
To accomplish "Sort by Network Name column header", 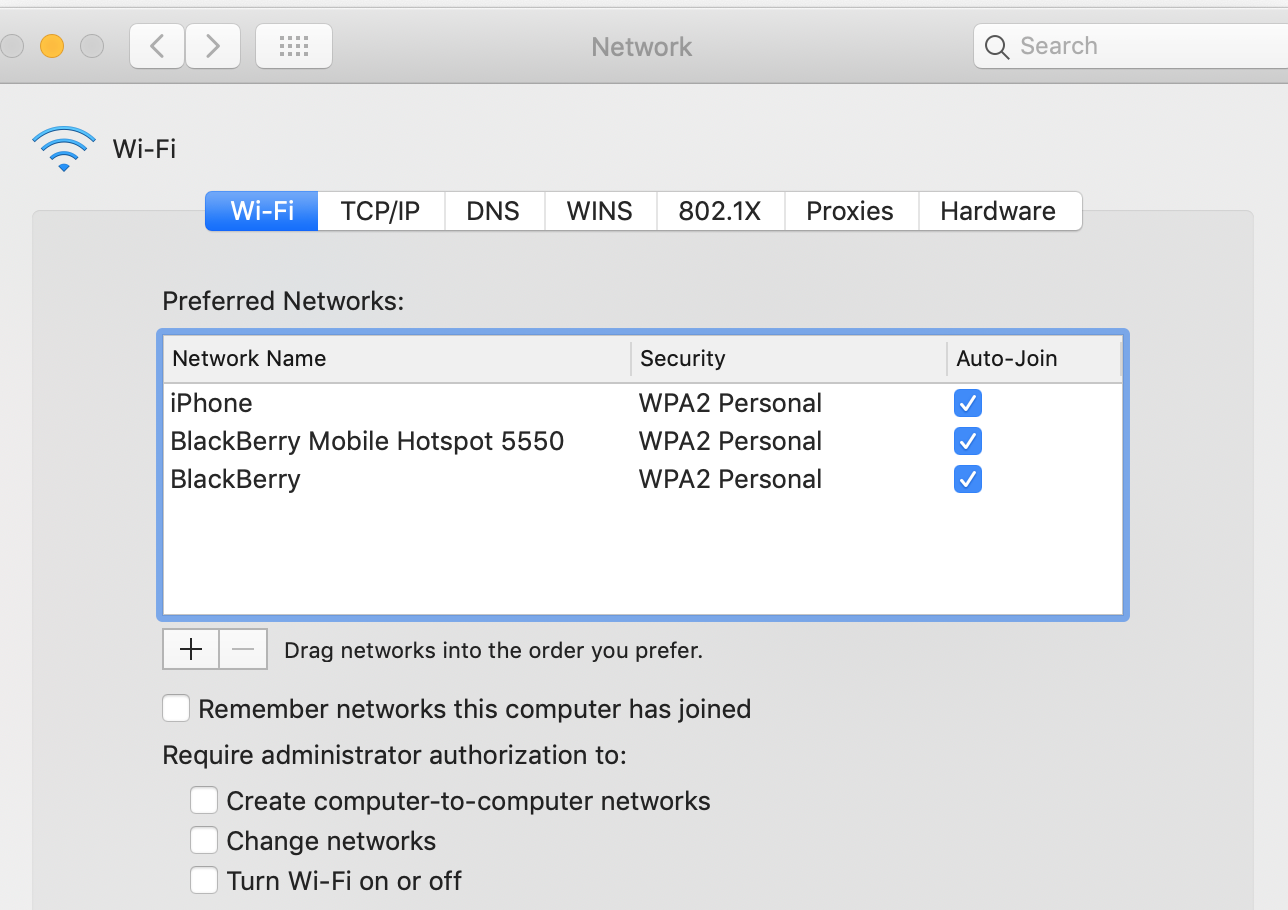I will click(x=249, y=359).
